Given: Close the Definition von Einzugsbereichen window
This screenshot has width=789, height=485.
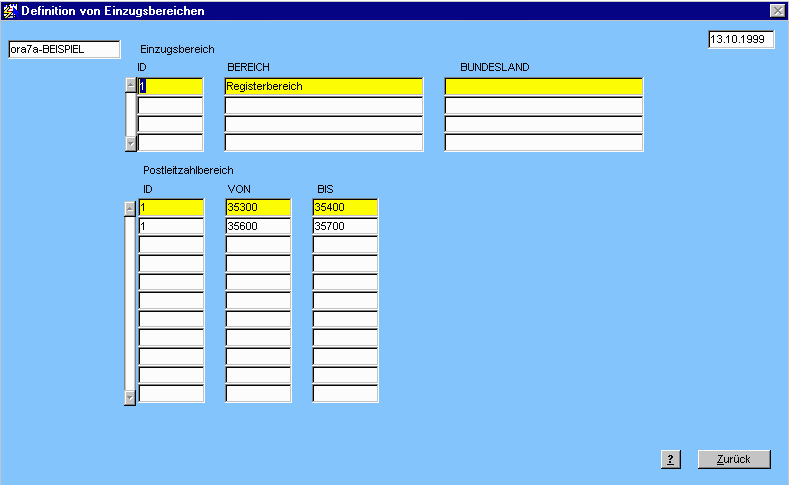Looking at the screenshot, I should pos(777,10).
